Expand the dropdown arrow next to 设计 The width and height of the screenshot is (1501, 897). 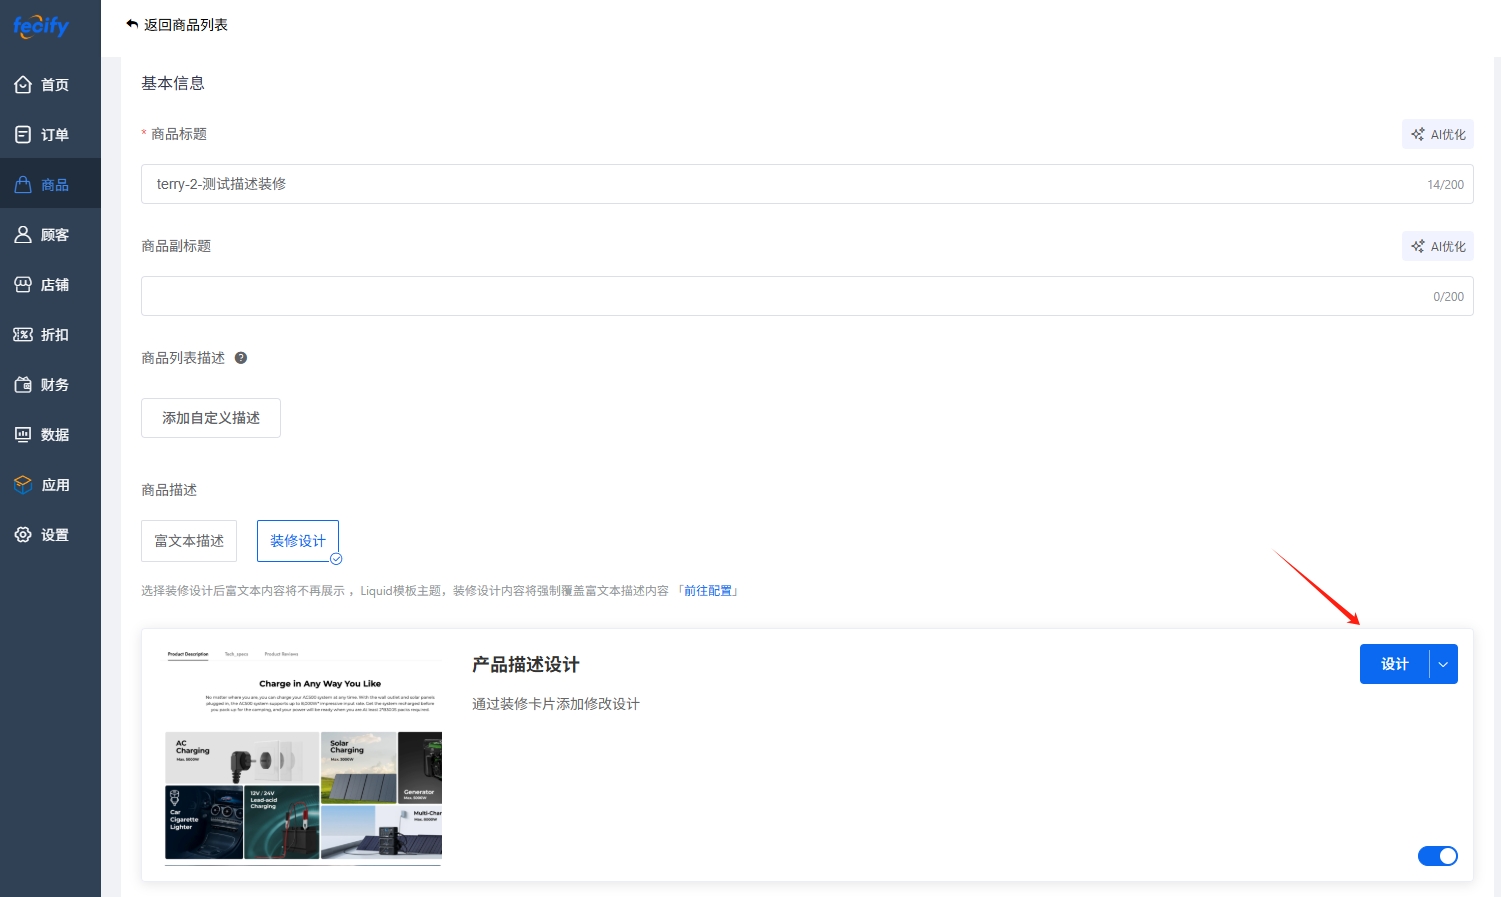[x=1443, y=665]
